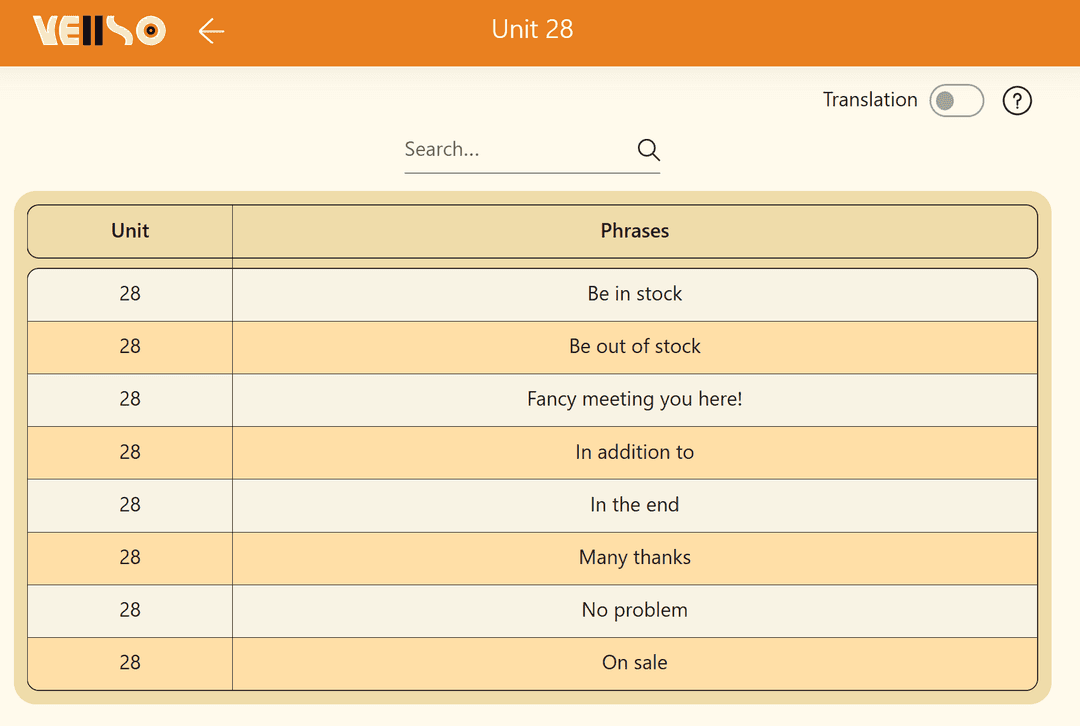The width and height of the screenshot is (1080, 726).
Task: Click the "No problem" phrase
Action: point(634,610)
